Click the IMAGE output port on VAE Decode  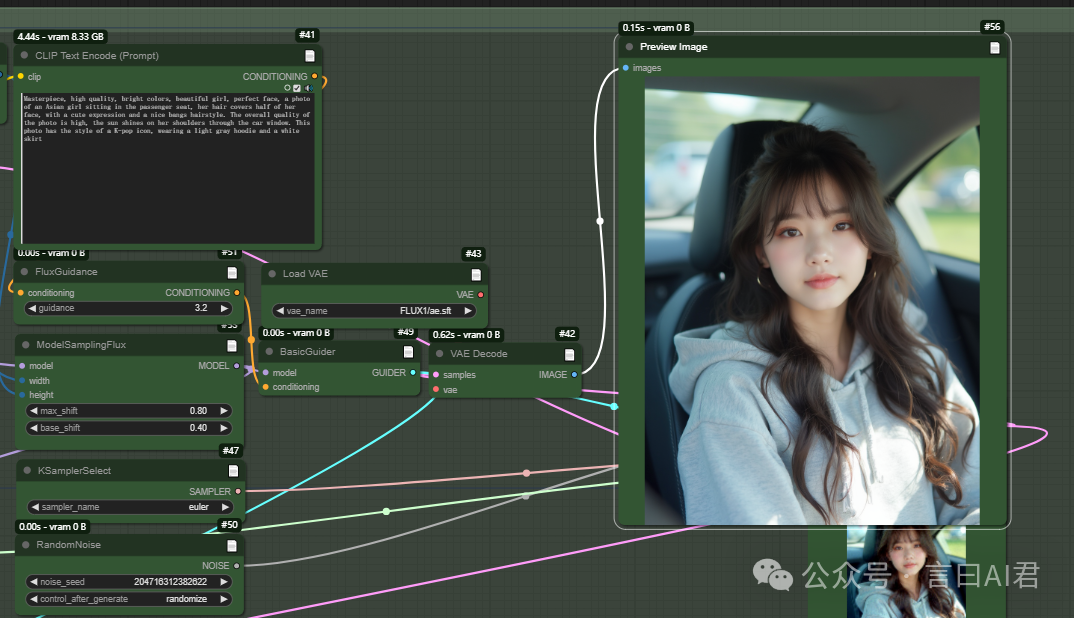(x=574, y=375)
